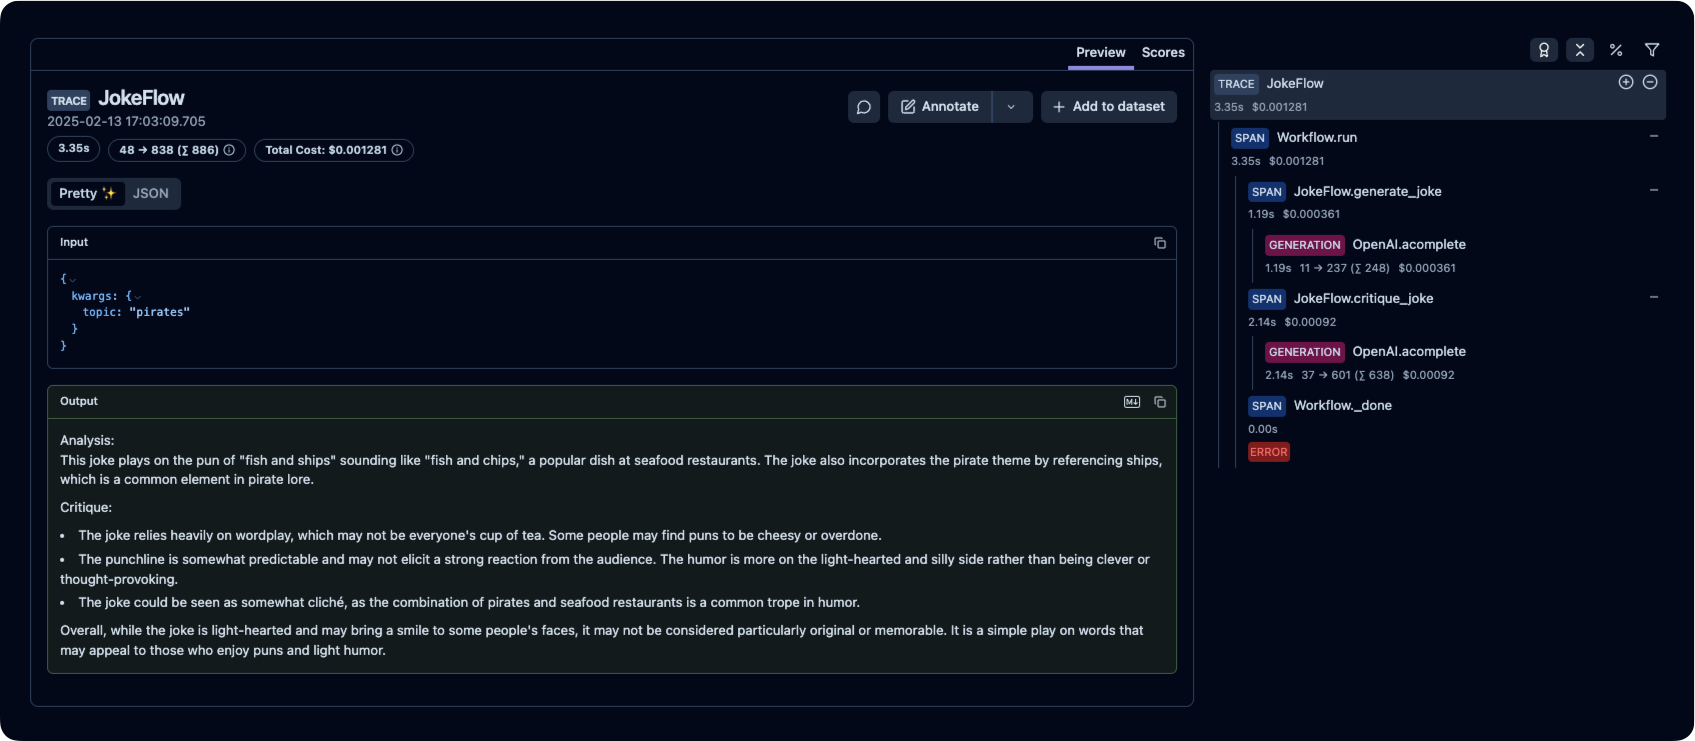Click the timestamp 2025-02-13 17:03:09.705

point(126,121)
